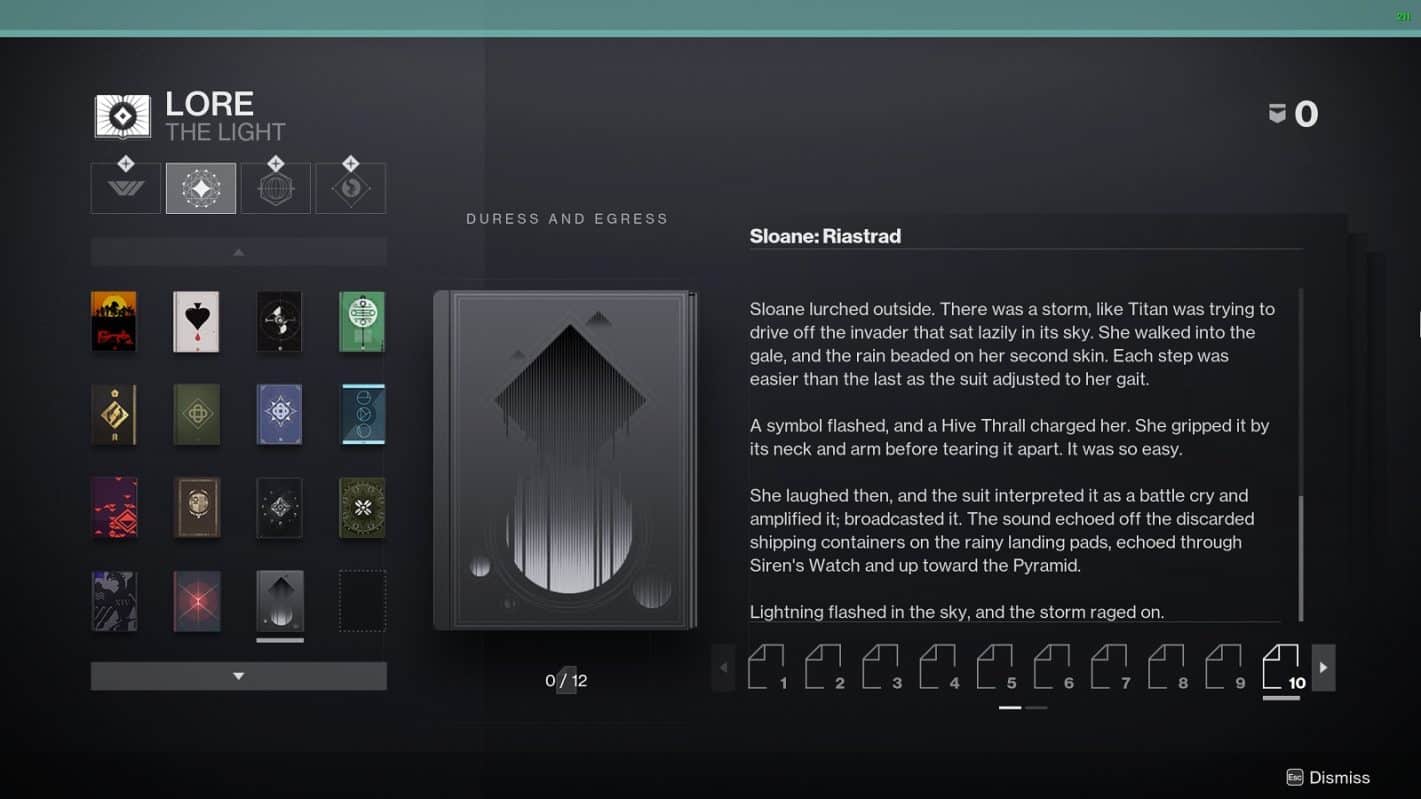
Task: Open lore page 7
Action: click(1110, 668)
